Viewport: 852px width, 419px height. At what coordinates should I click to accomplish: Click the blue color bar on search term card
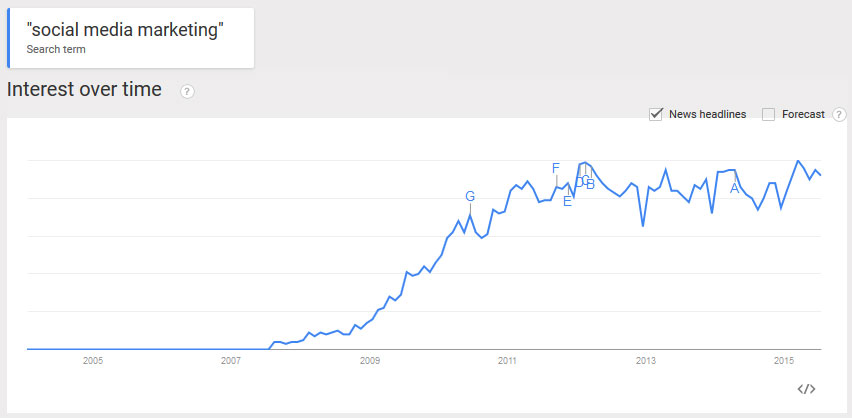pos(9,38)
